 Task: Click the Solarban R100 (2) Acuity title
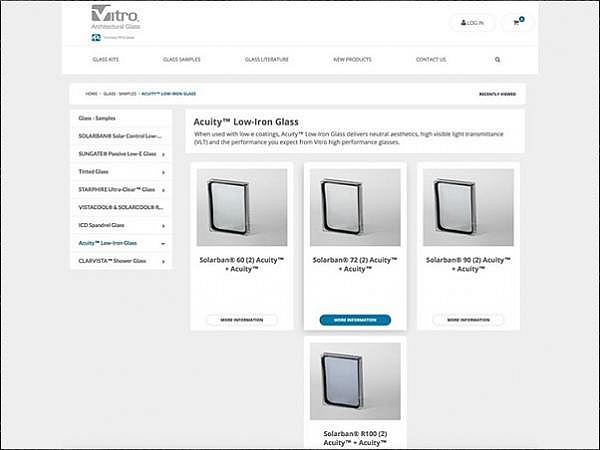pos(355,438)
